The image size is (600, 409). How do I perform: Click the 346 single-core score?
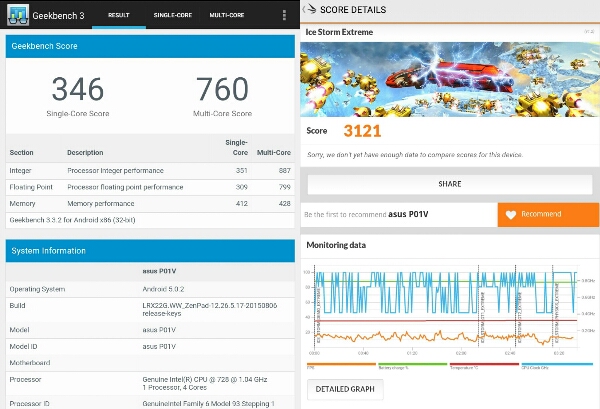pos(78,89)
